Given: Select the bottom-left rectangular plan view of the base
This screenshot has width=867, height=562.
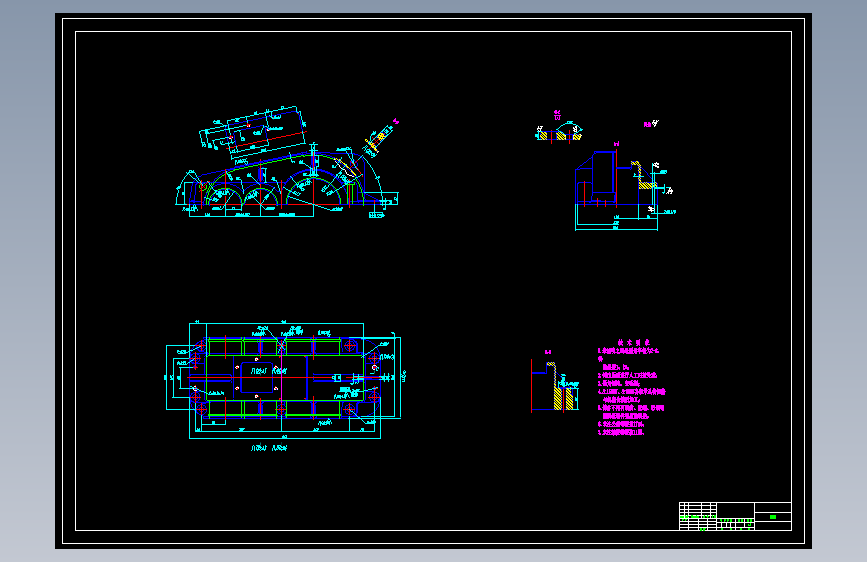Looking at the screenshot, I should tap(284, 381).
